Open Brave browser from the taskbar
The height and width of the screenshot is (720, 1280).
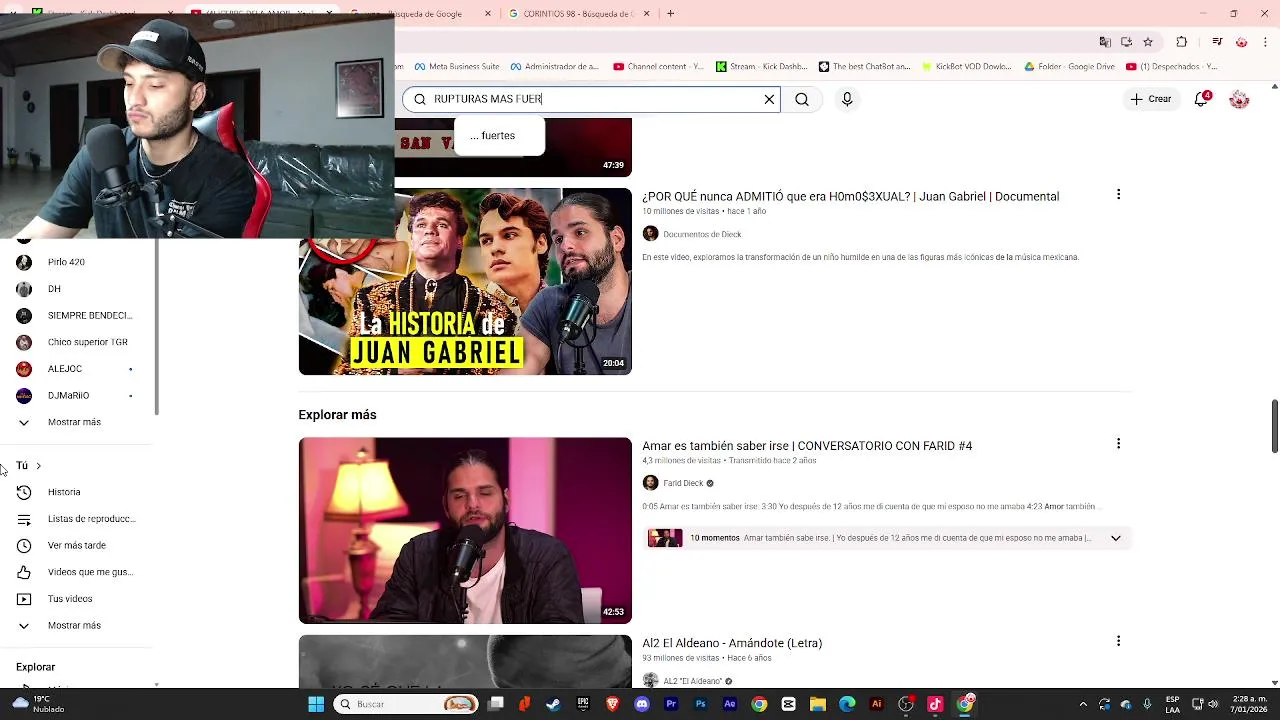pos(612,704)
